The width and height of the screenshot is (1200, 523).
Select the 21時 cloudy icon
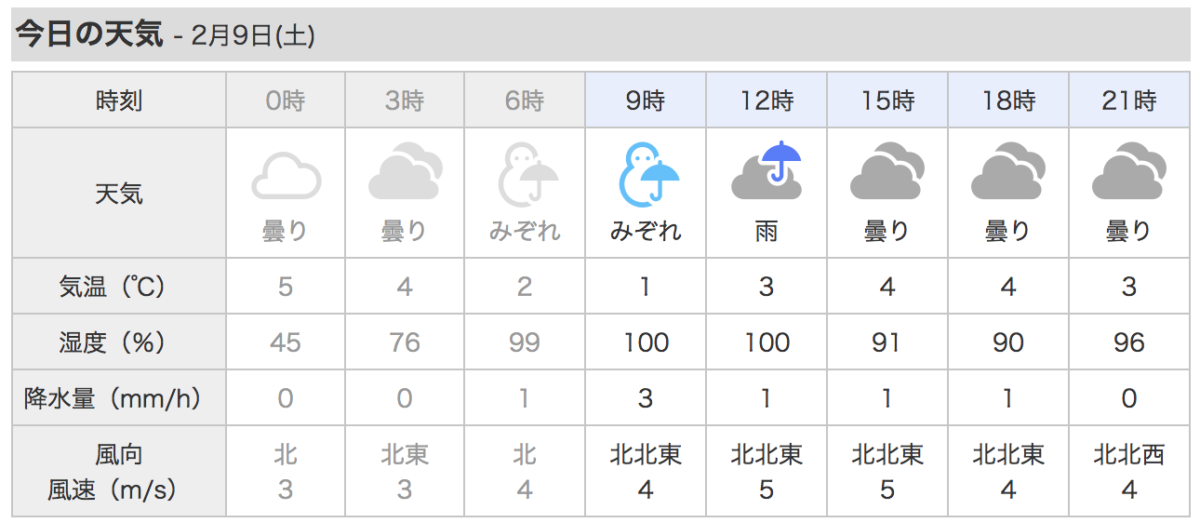[x=1129, y=173]
